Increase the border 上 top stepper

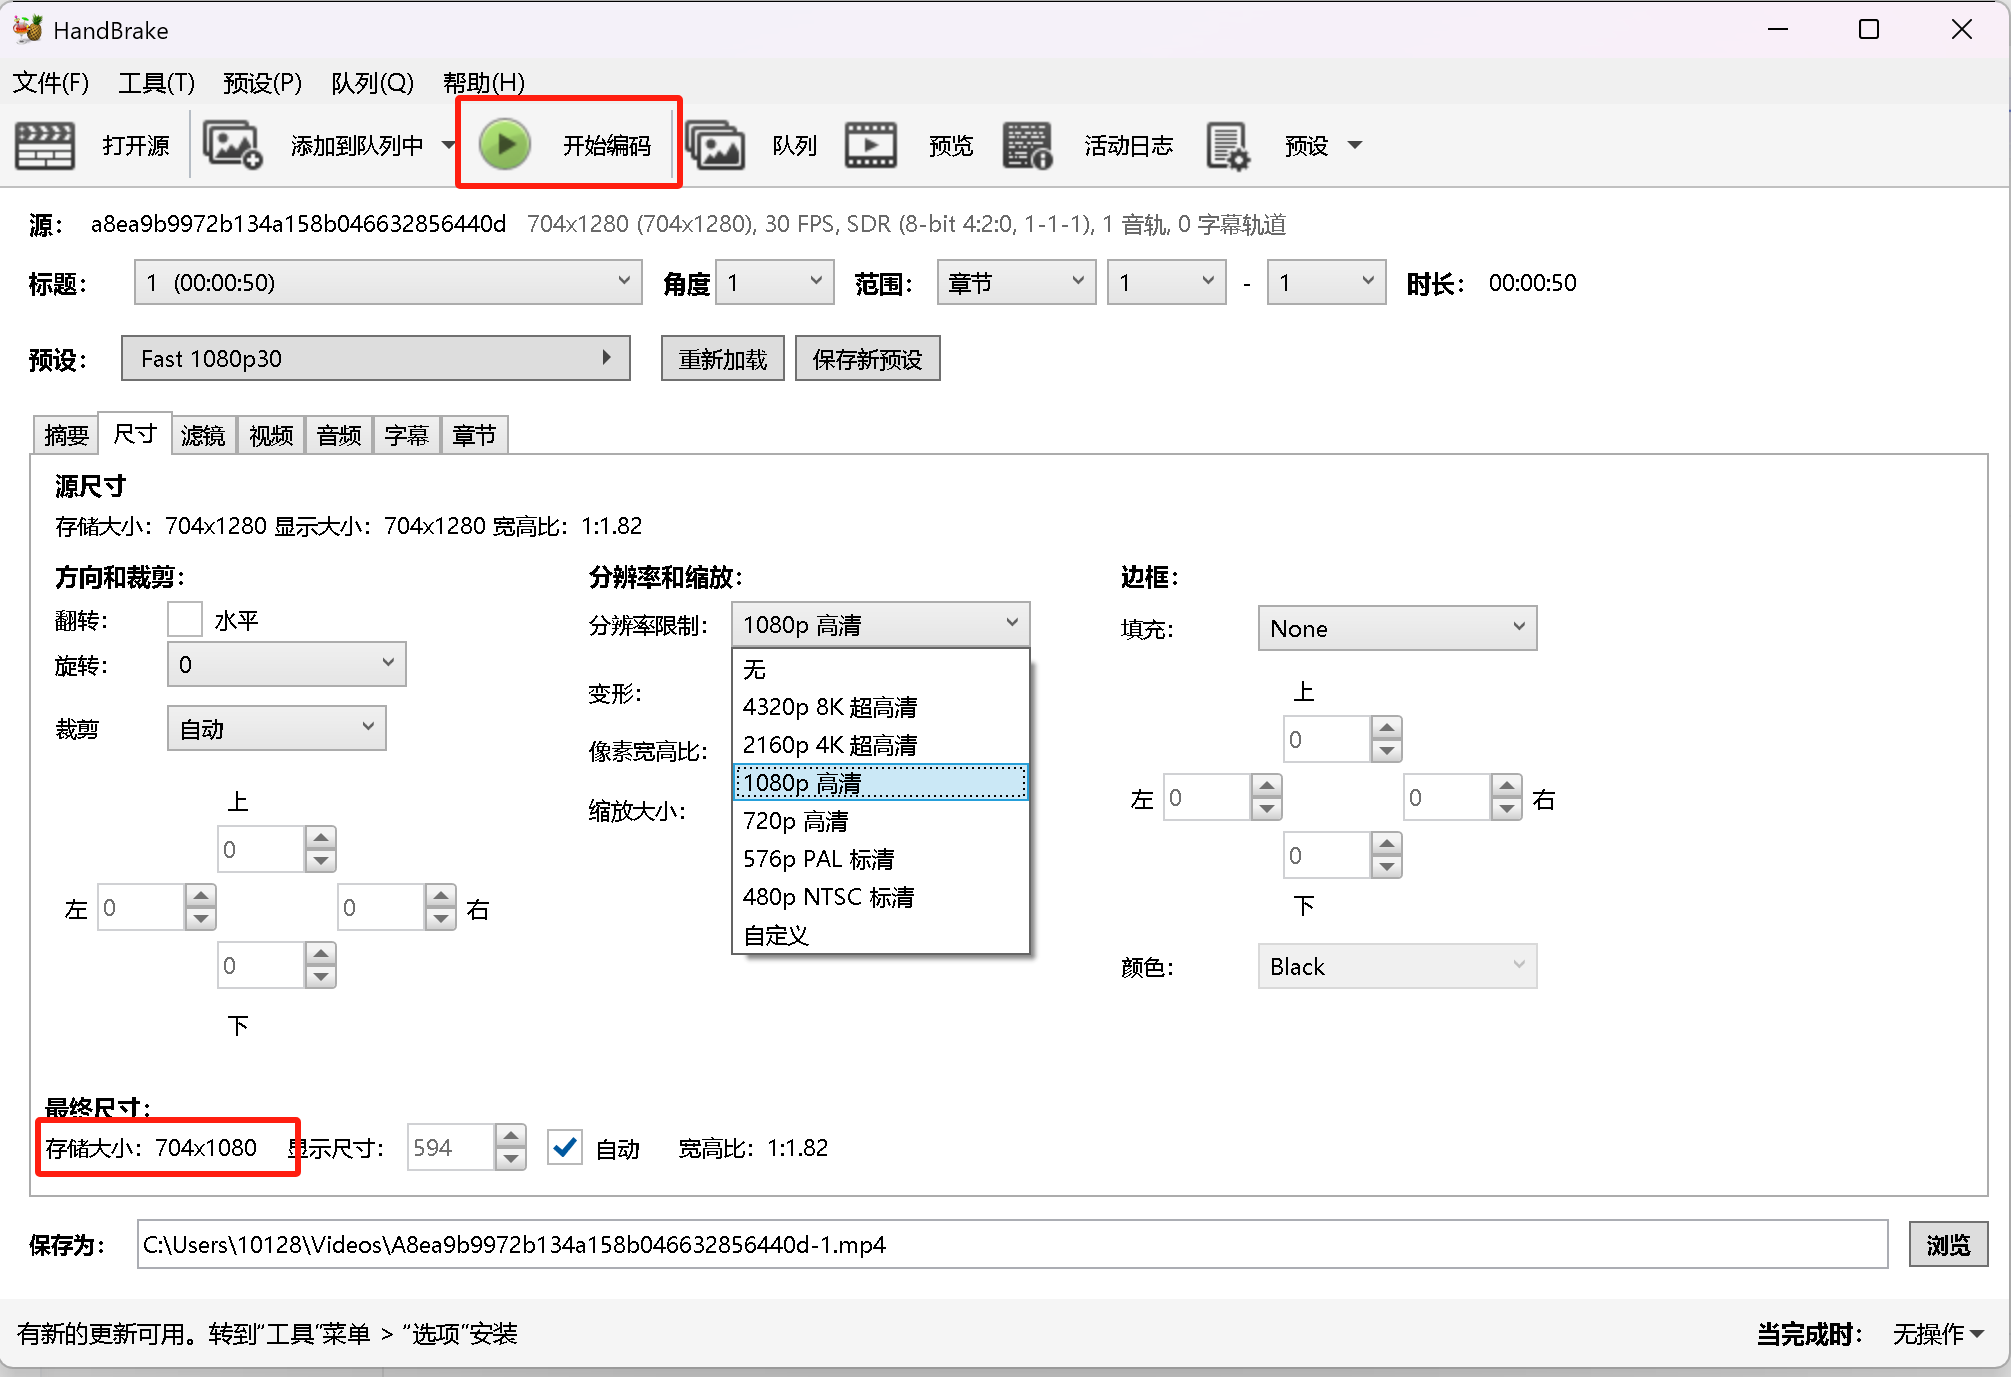click(x=1387, y=728)
